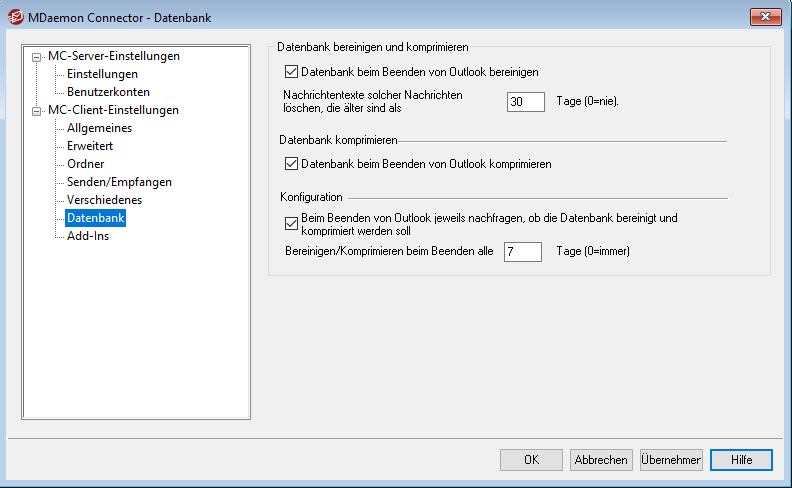Show the Add-Ins settings page
This screenshot has height=488, width=792.
click(88, 236)
